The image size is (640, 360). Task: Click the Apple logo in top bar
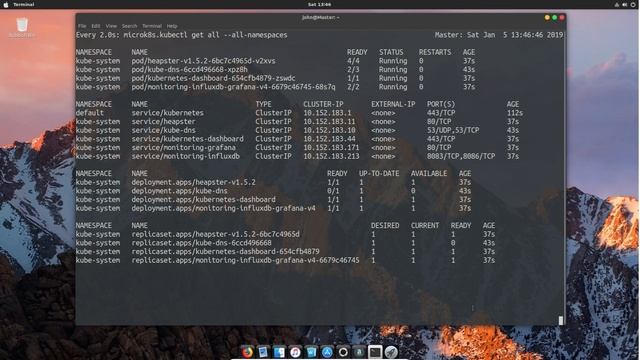click(6, 4)
